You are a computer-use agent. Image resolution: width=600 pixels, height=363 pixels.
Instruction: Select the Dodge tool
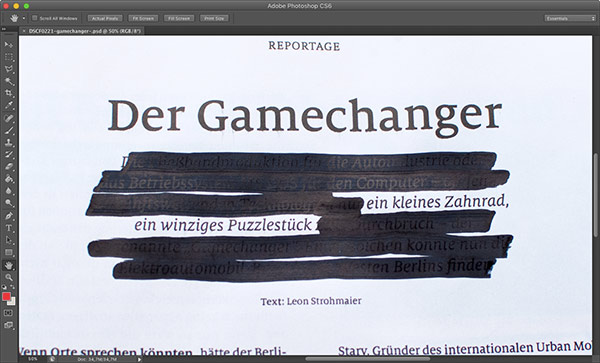pyautogui.click(x=8, y=203)
